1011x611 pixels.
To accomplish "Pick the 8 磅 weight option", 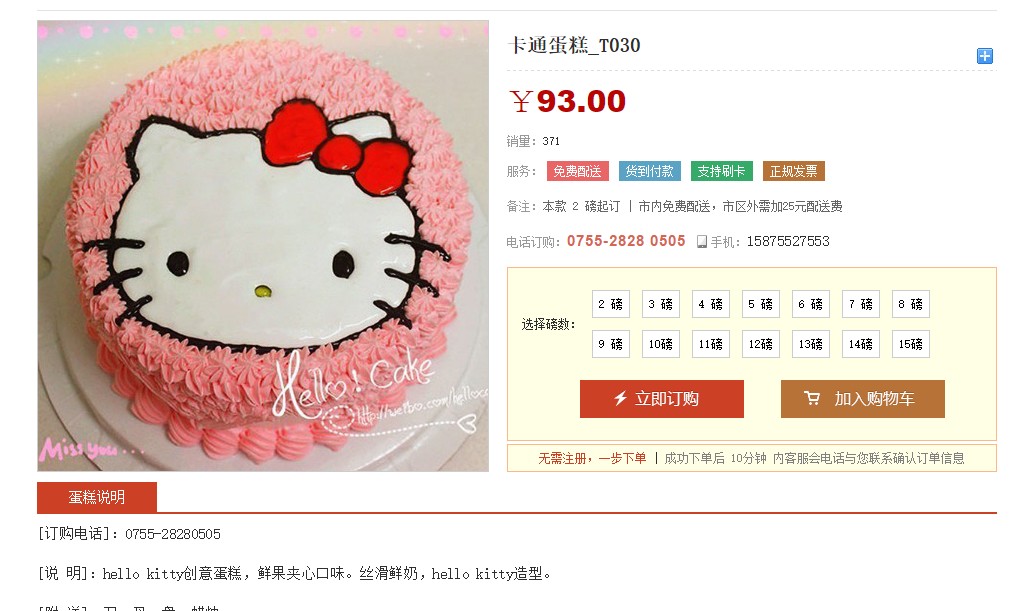I will [x=911, y=304].
